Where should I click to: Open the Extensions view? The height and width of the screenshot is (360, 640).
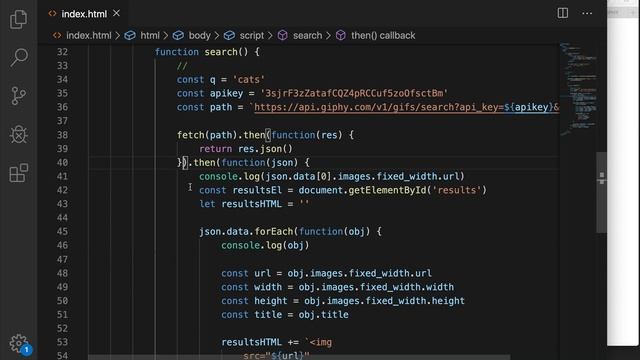tap(18, 173)
